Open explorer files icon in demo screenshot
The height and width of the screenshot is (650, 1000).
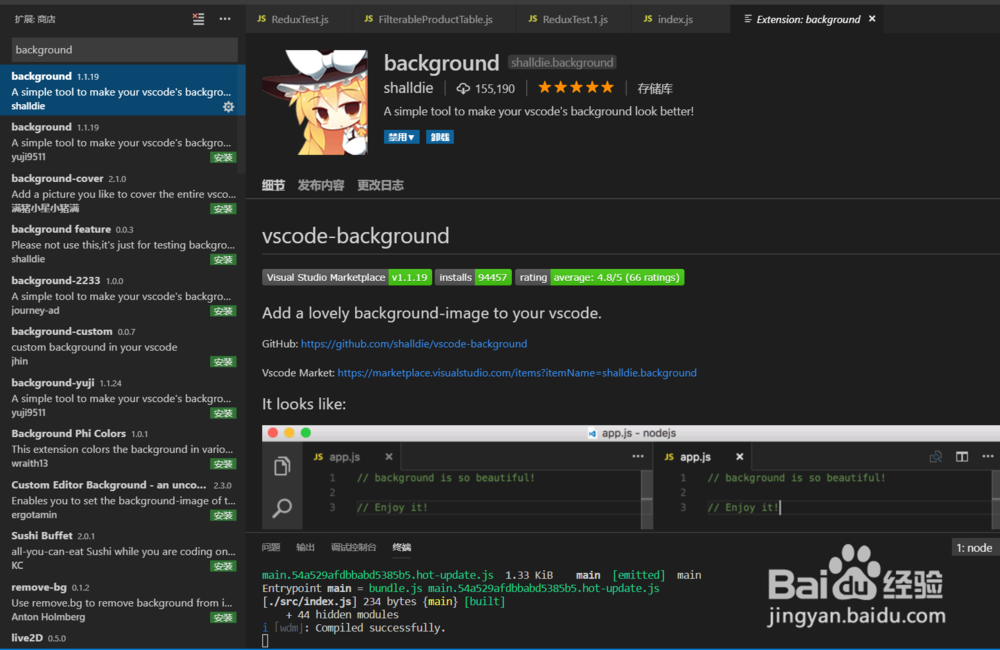pyautogui.click(x=282, y=466)
